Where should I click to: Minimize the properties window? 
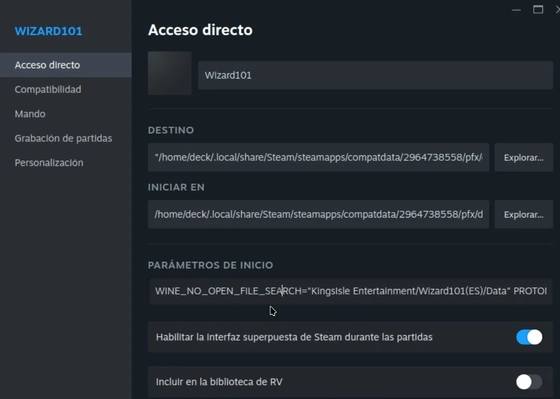pos(516,10)
